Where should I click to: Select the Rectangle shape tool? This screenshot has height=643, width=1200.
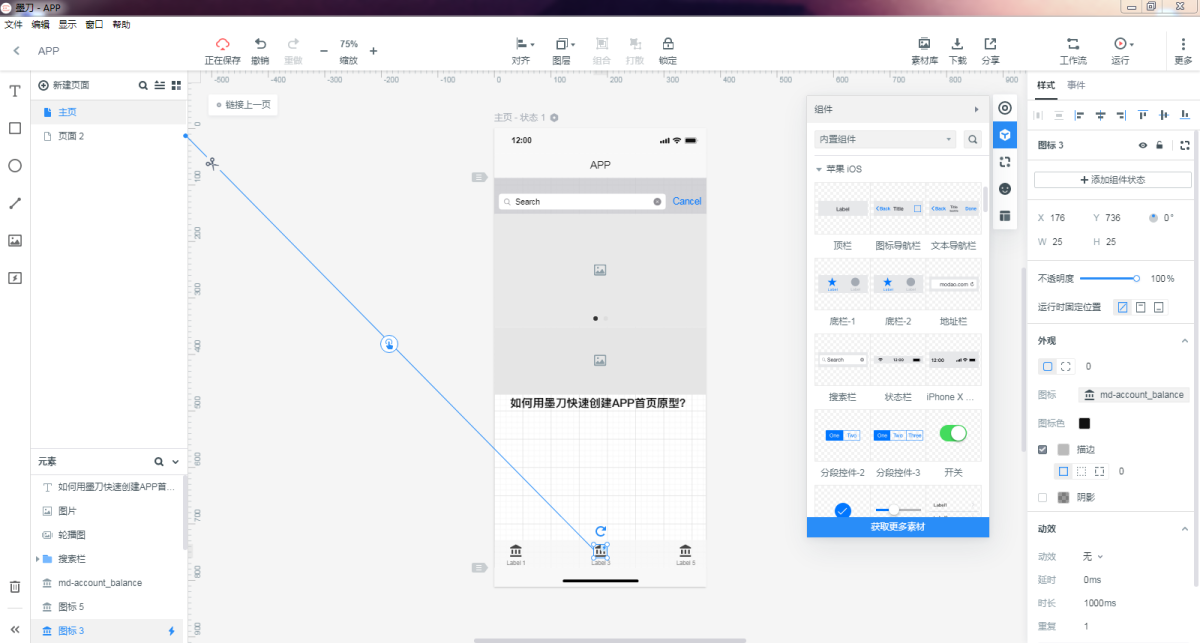15,128
